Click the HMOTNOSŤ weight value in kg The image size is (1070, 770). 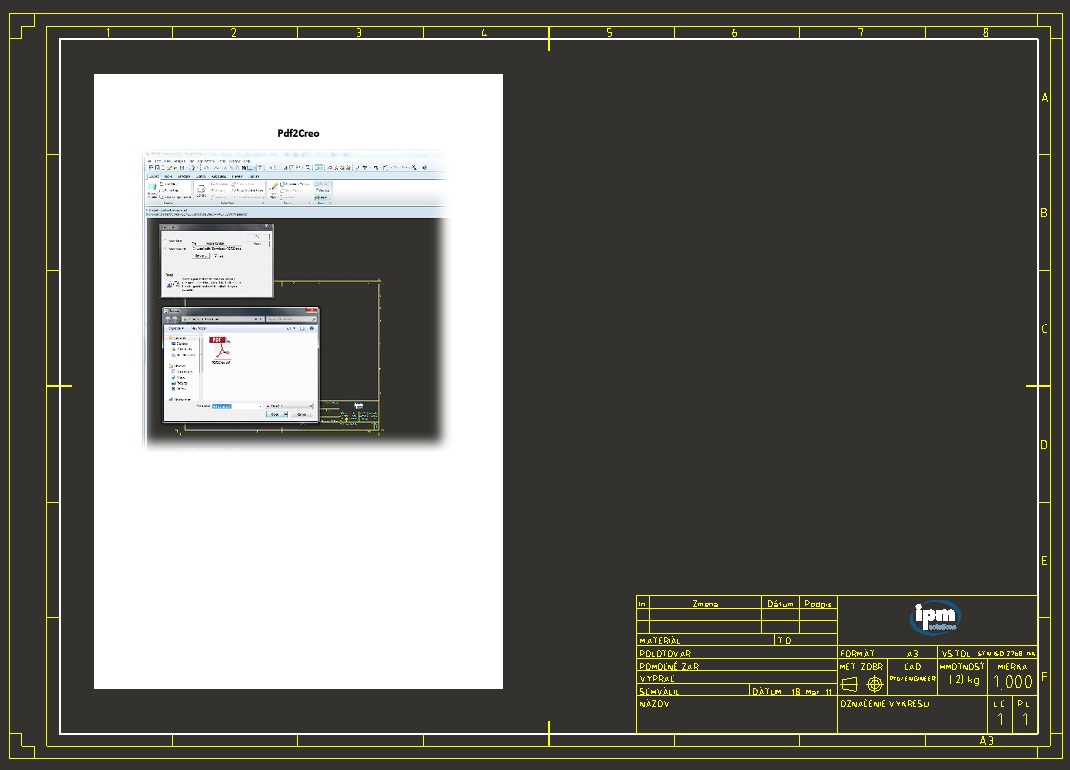coord(963,680)
